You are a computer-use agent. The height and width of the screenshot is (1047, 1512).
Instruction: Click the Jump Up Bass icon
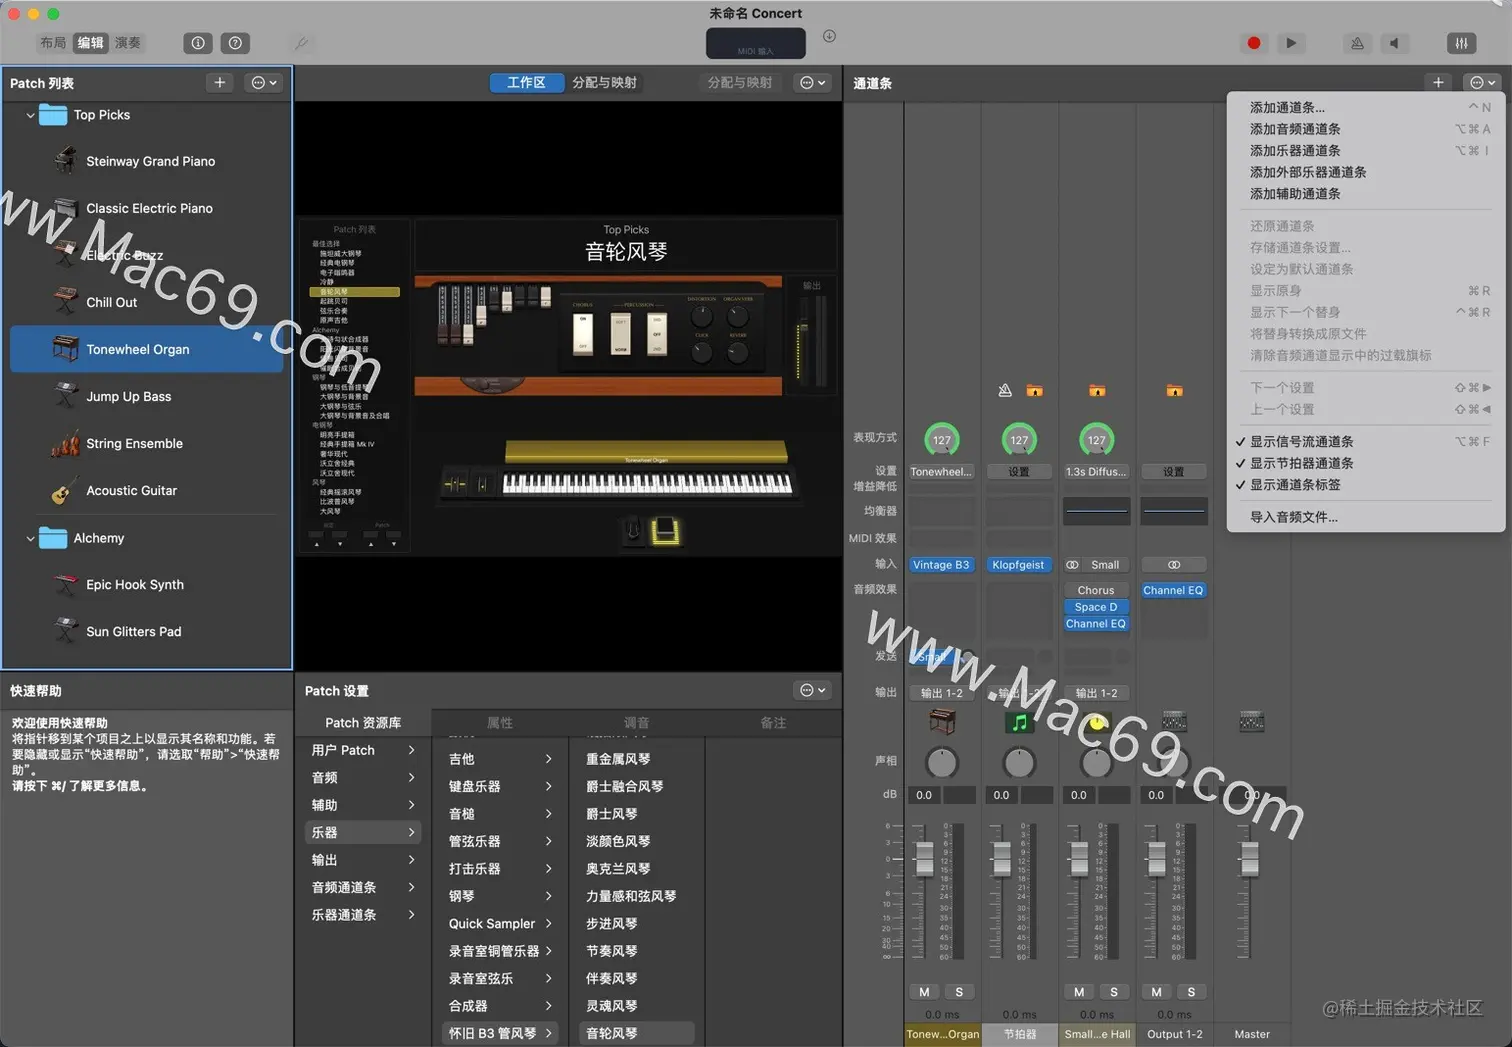point(65,396)
